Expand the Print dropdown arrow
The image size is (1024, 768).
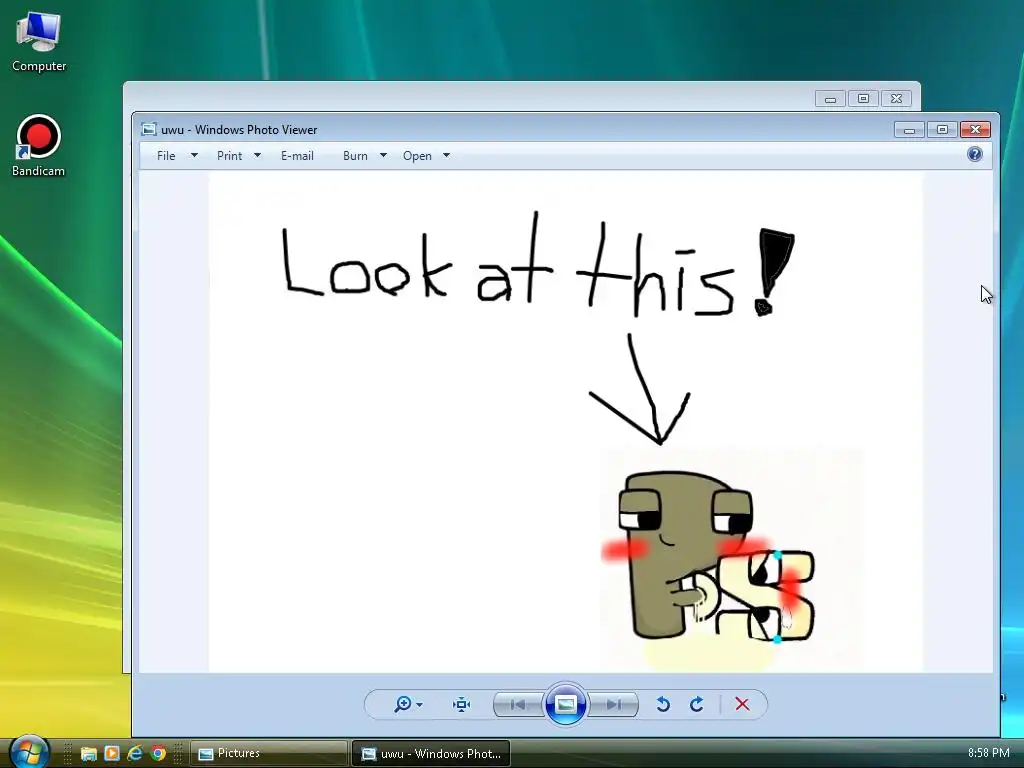(257, 155)
